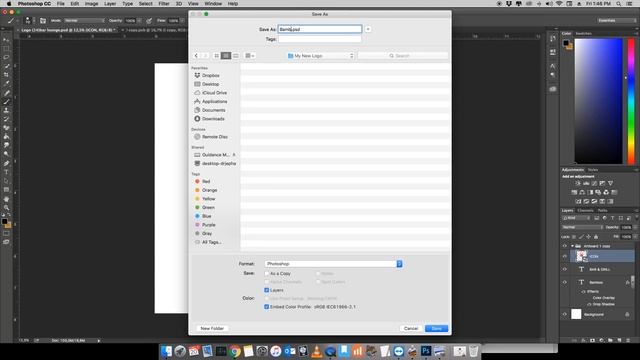Hide the ICON layer
This screenshot has height=360, width=640.
tap(565, 256)
